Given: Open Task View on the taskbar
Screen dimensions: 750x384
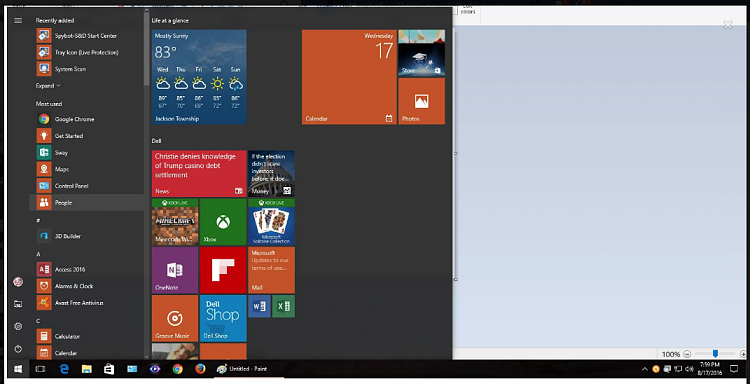Looking at the screenshot, I should click(41, 369).
